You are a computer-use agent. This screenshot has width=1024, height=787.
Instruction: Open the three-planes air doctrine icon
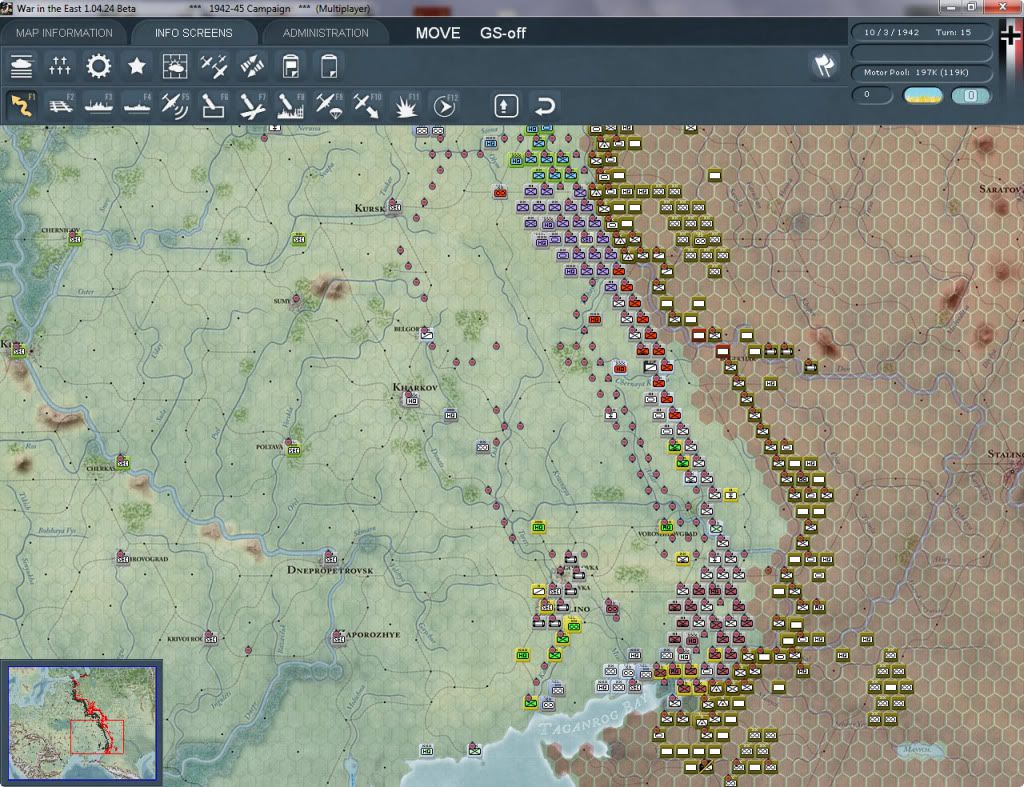coord(214,66)
